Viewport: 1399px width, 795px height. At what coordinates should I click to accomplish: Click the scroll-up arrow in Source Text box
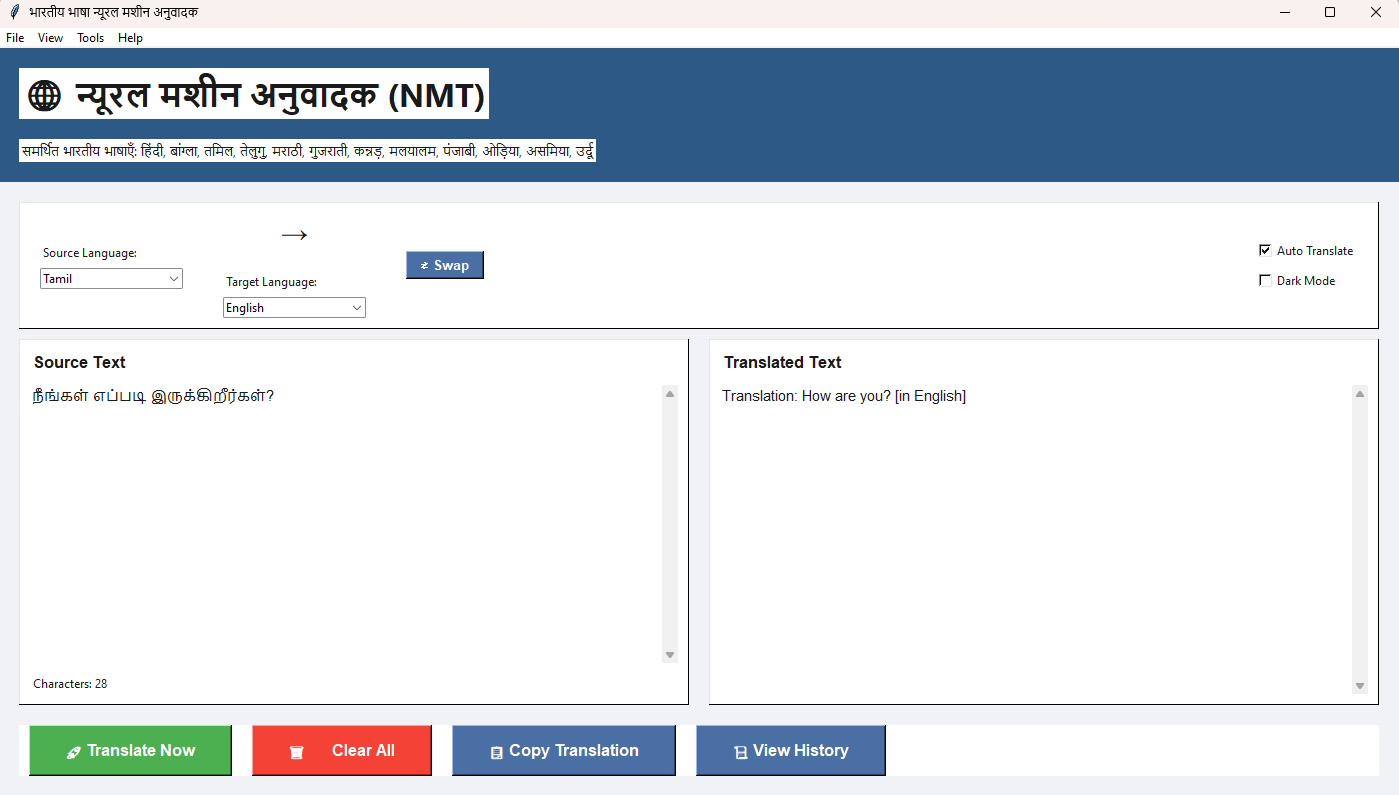[x=670, y=394]
